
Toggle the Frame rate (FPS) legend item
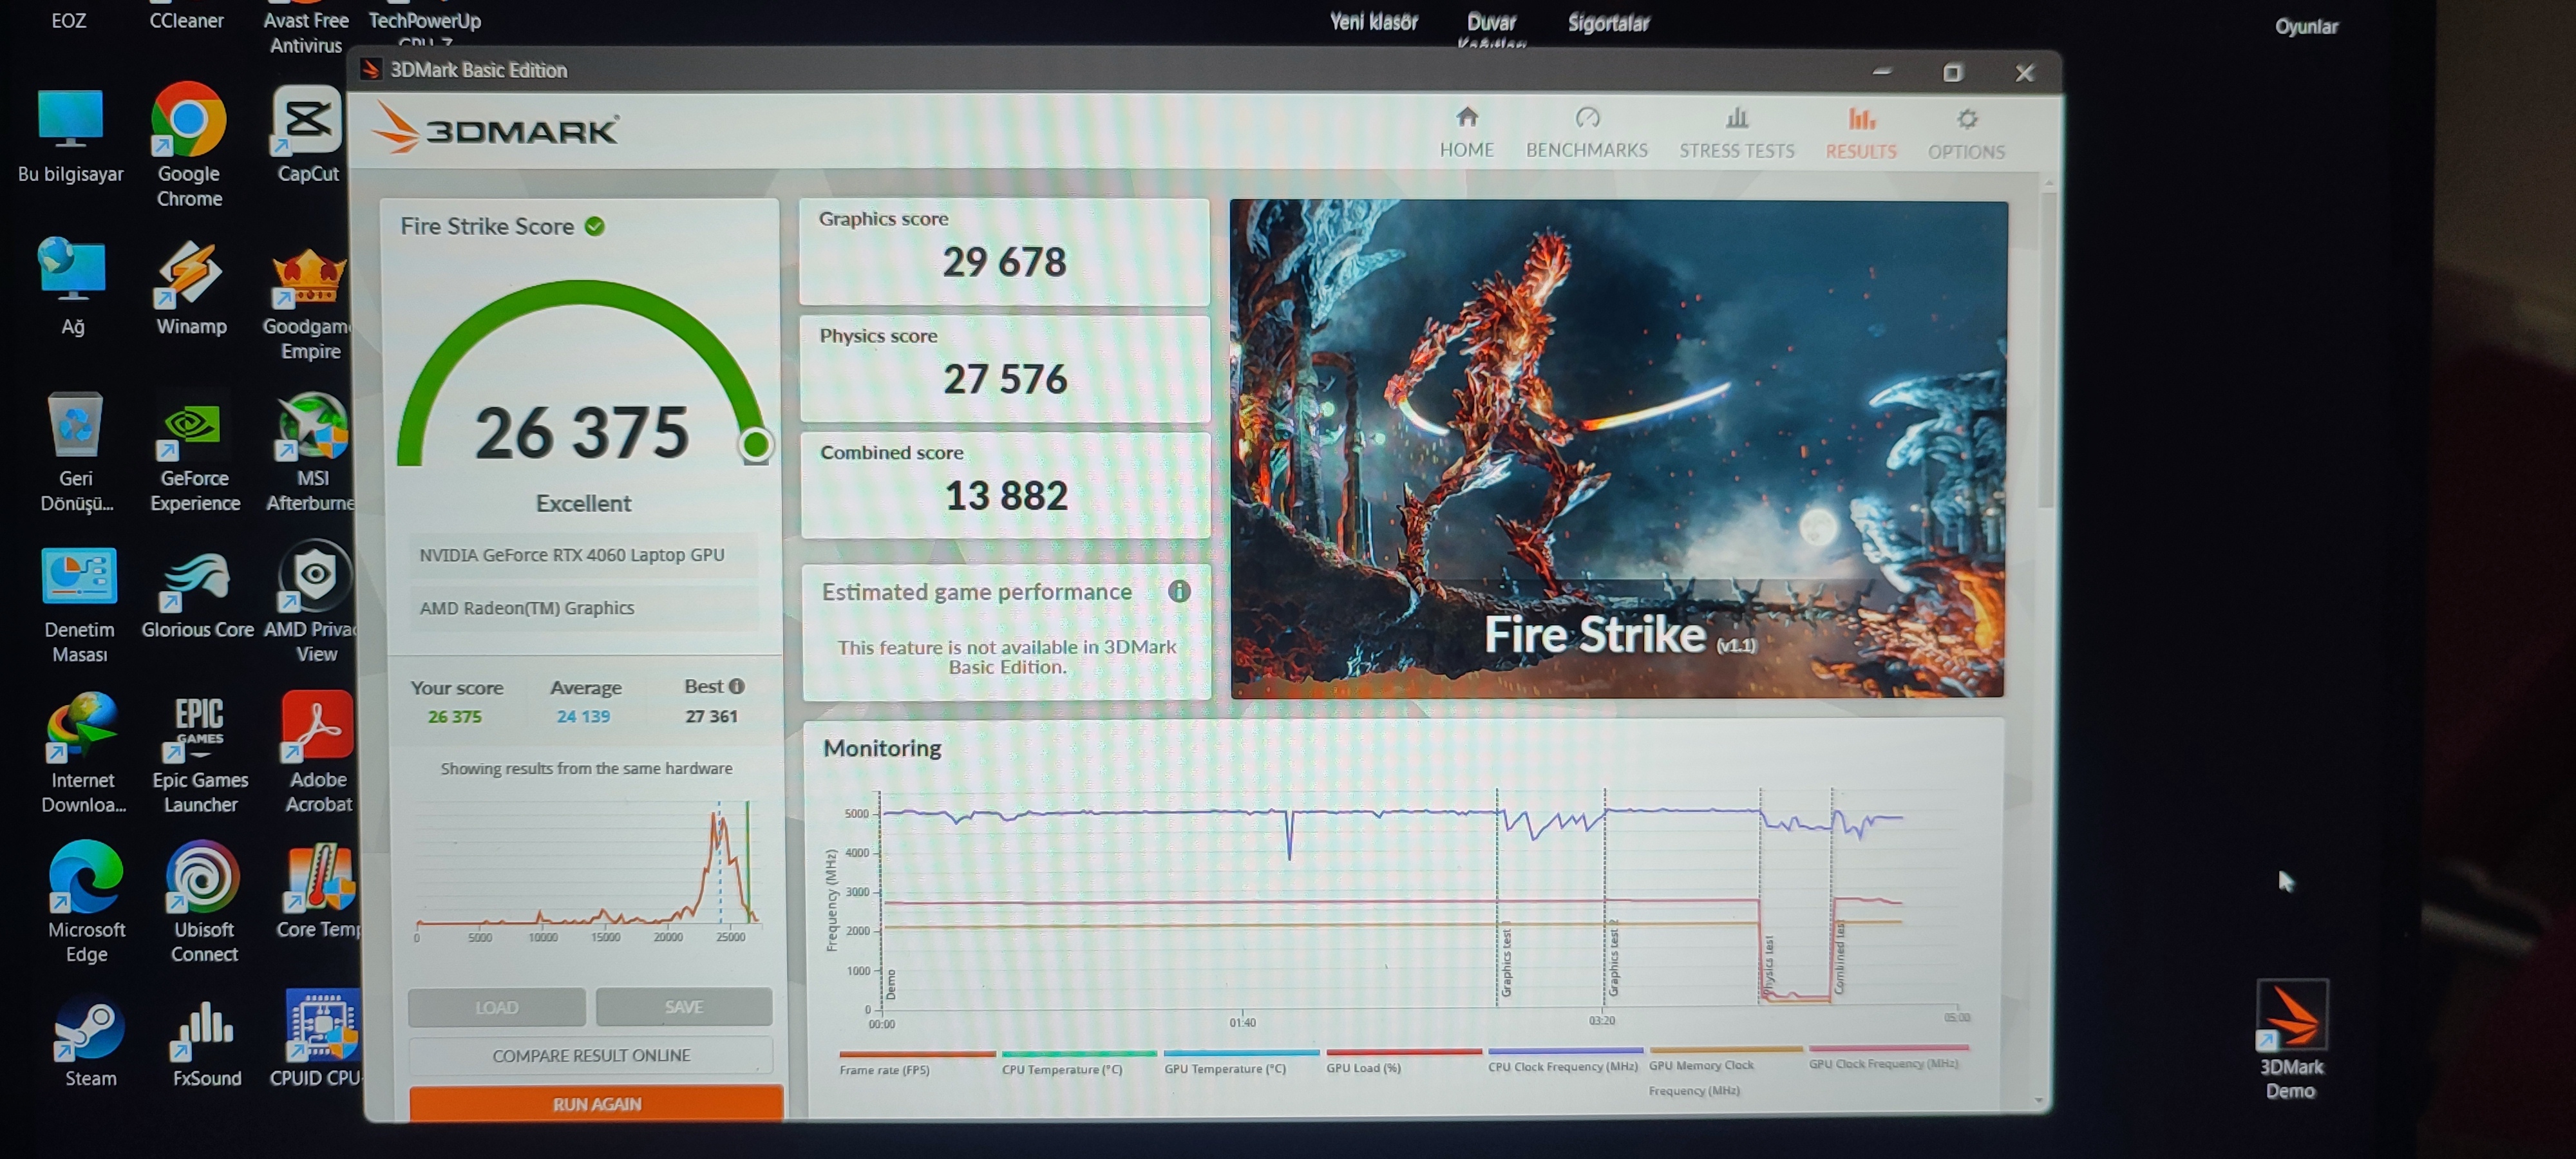[x=884, y=1069]
